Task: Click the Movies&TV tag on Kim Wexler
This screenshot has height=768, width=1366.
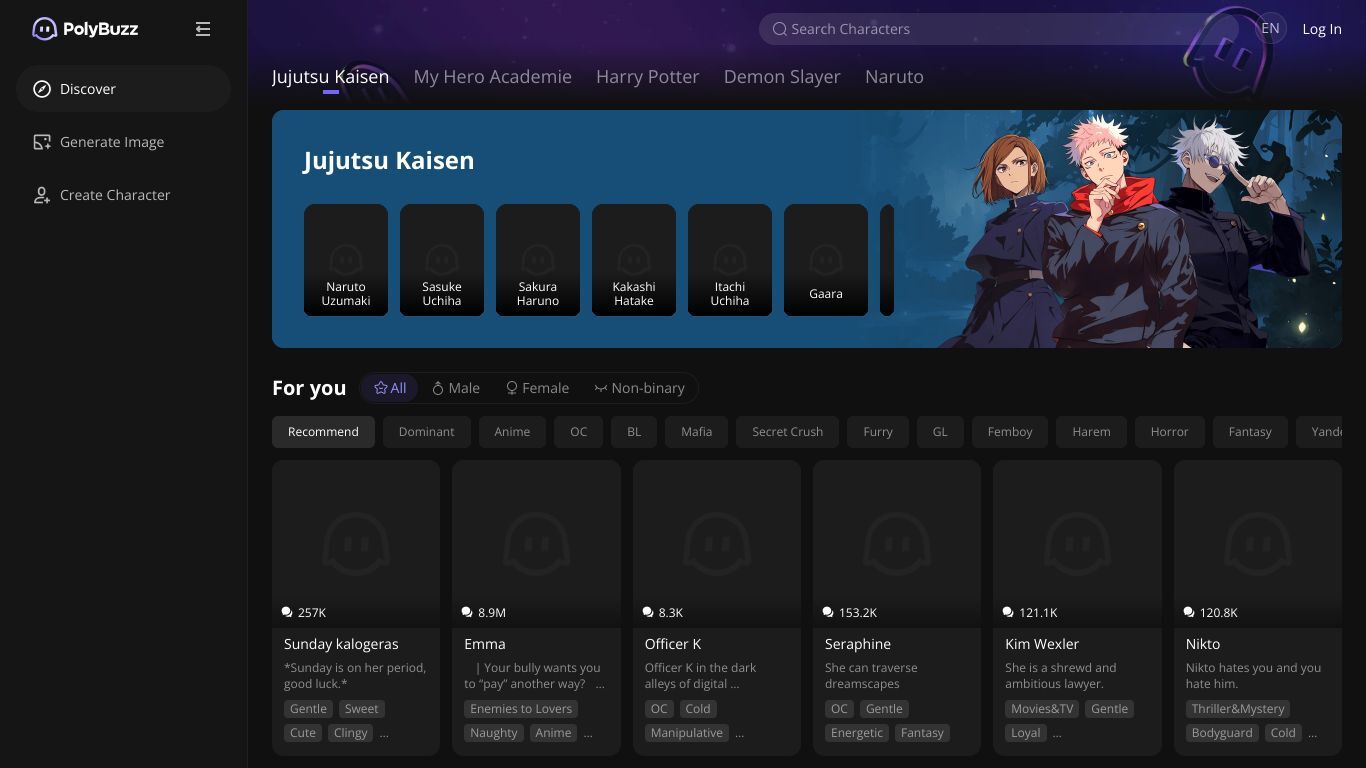Action: [x=1042, y=709]
